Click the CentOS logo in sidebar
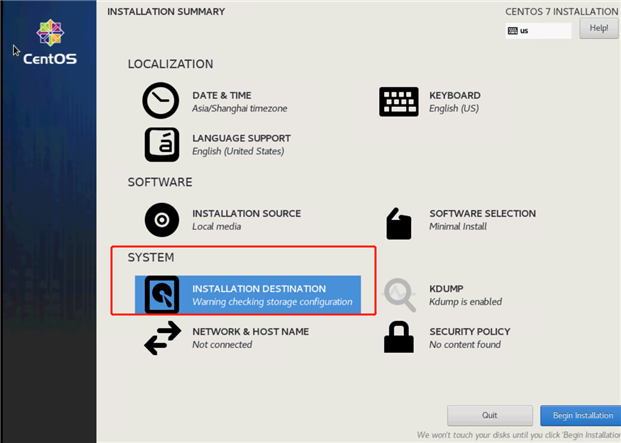 tap(50, 42)
